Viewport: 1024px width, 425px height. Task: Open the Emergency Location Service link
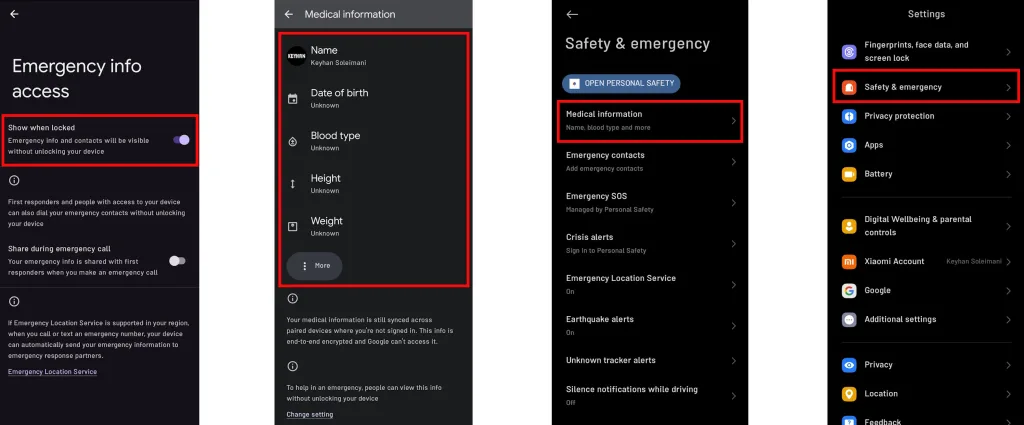[52, 372]
